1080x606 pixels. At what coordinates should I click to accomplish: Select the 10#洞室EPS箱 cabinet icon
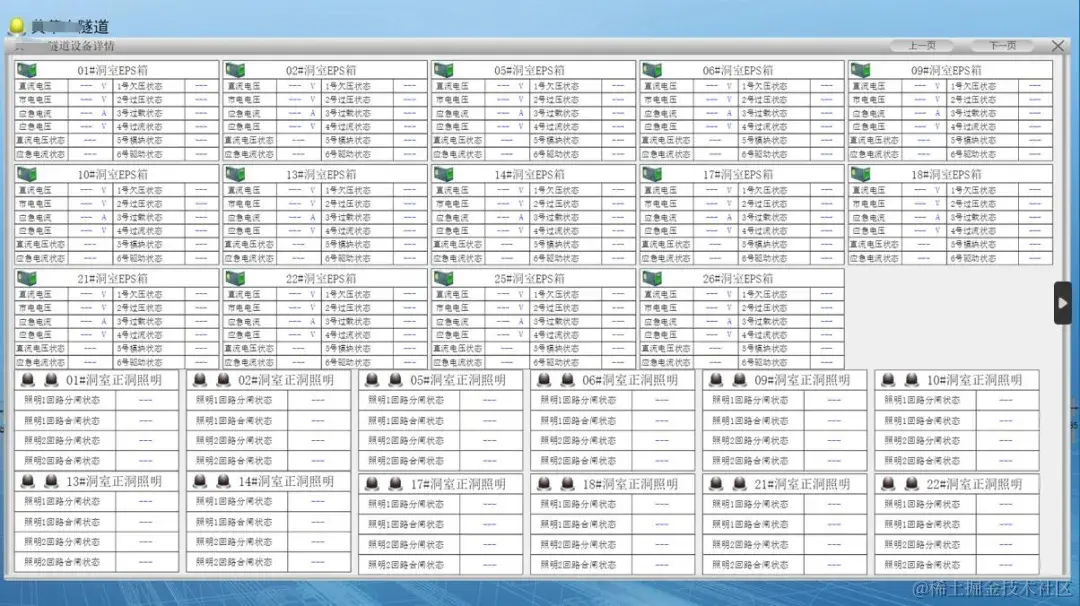(27, 174)
